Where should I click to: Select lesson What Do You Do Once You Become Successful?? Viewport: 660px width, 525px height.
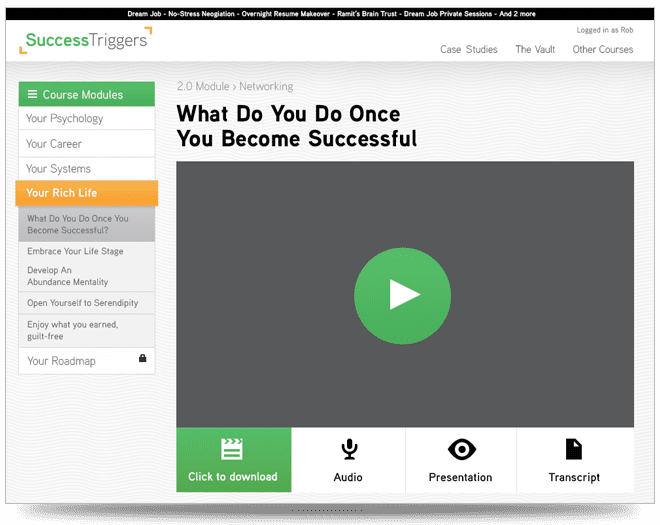click(87, 224)
